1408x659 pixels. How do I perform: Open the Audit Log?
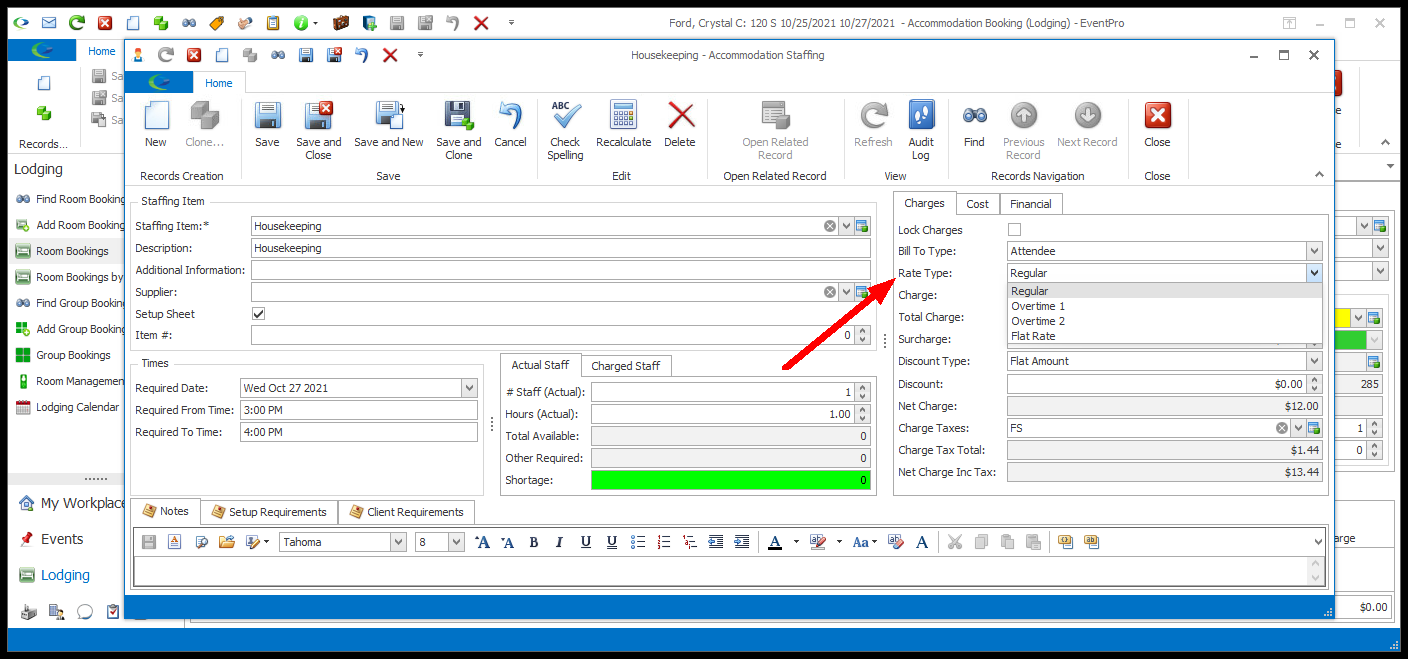pyautogui.click(x=921, y=130)
